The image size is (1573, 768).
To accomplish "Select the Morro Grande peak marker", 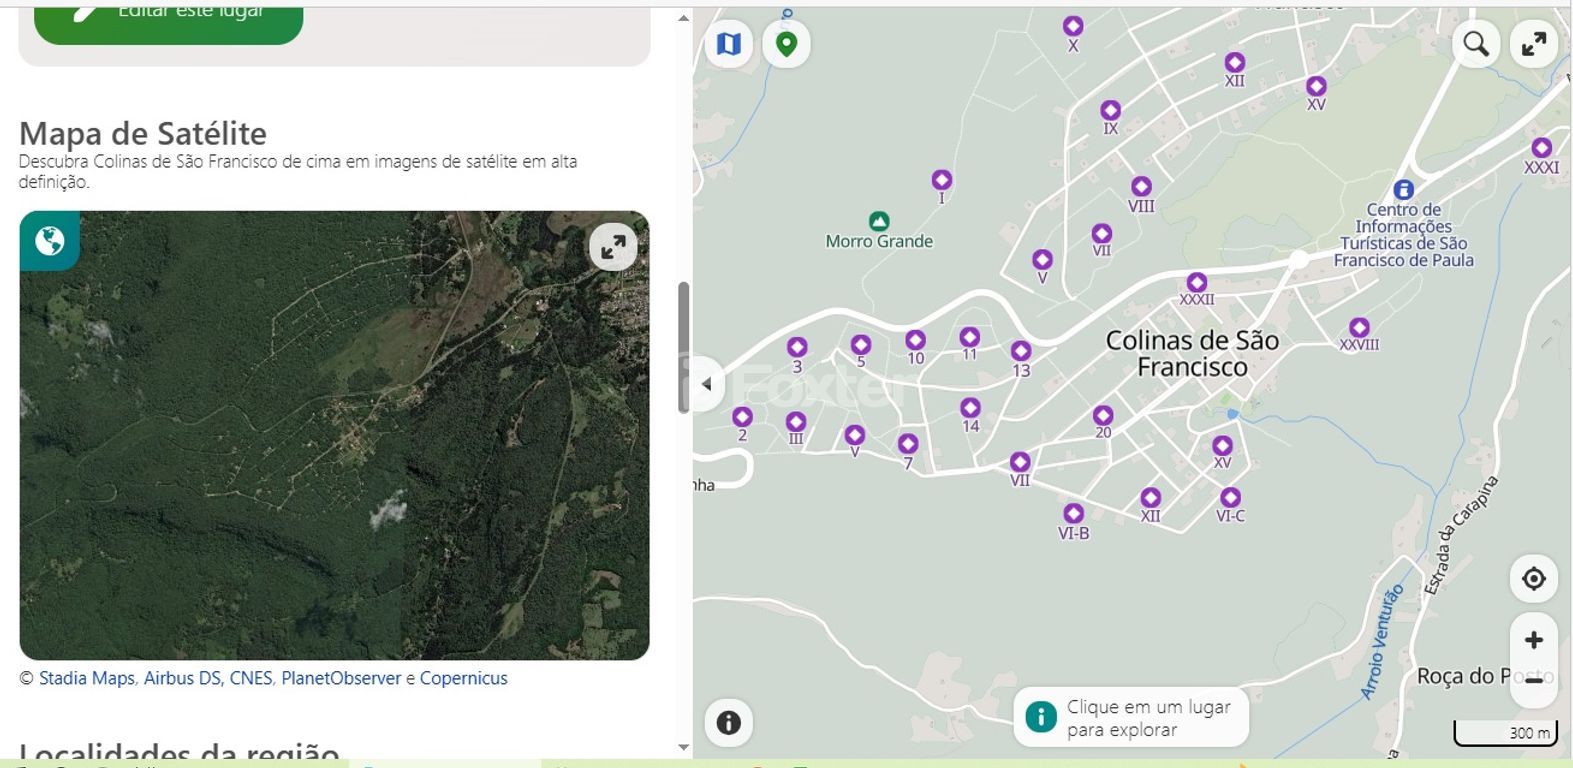I will pos(878,221).
